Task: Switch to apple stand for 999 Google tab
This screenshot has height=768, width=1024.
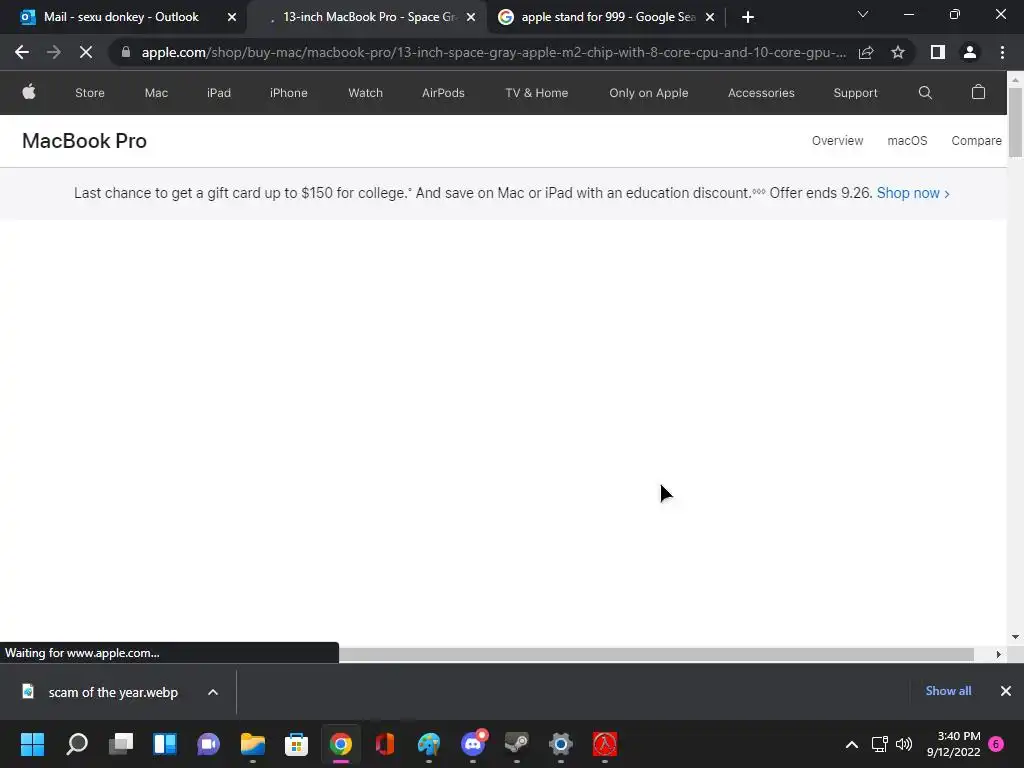Action: click(x=607, y=17)
